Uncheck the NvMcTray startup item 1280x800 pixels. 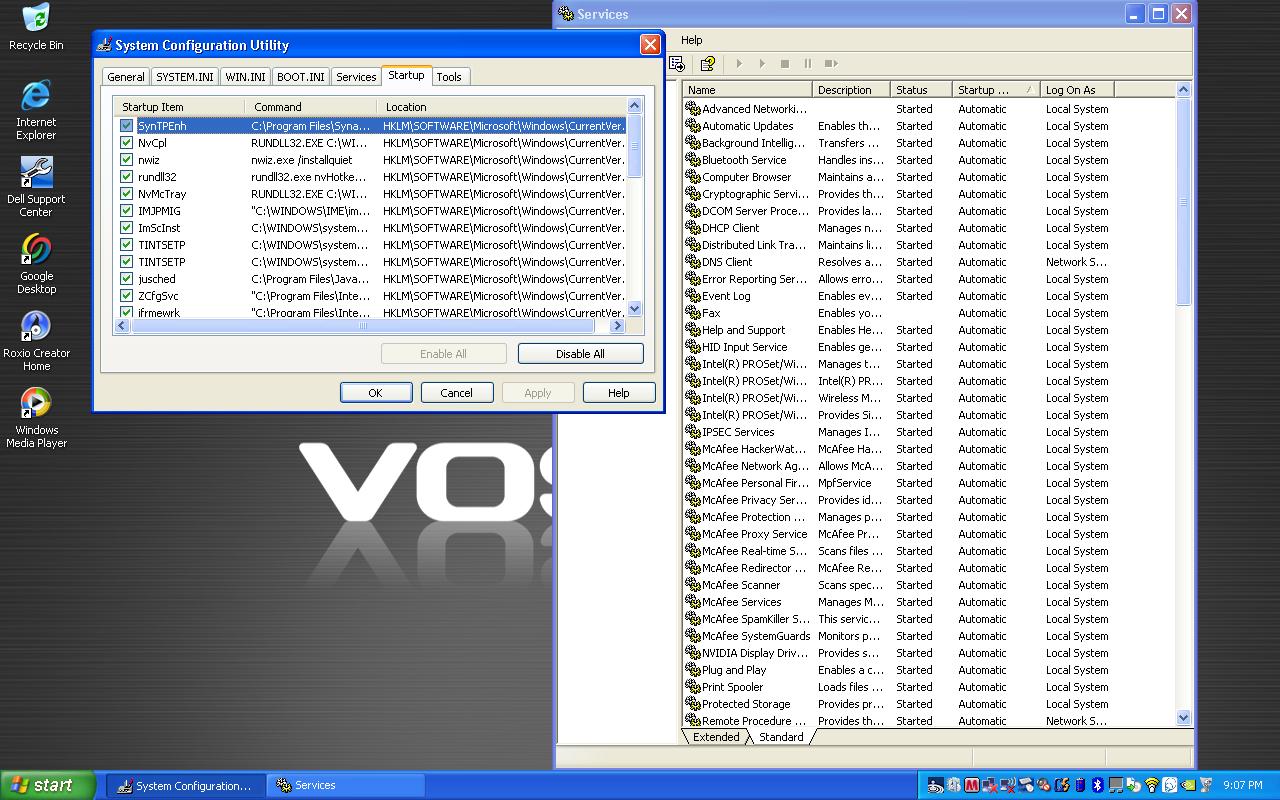[126, 194]
